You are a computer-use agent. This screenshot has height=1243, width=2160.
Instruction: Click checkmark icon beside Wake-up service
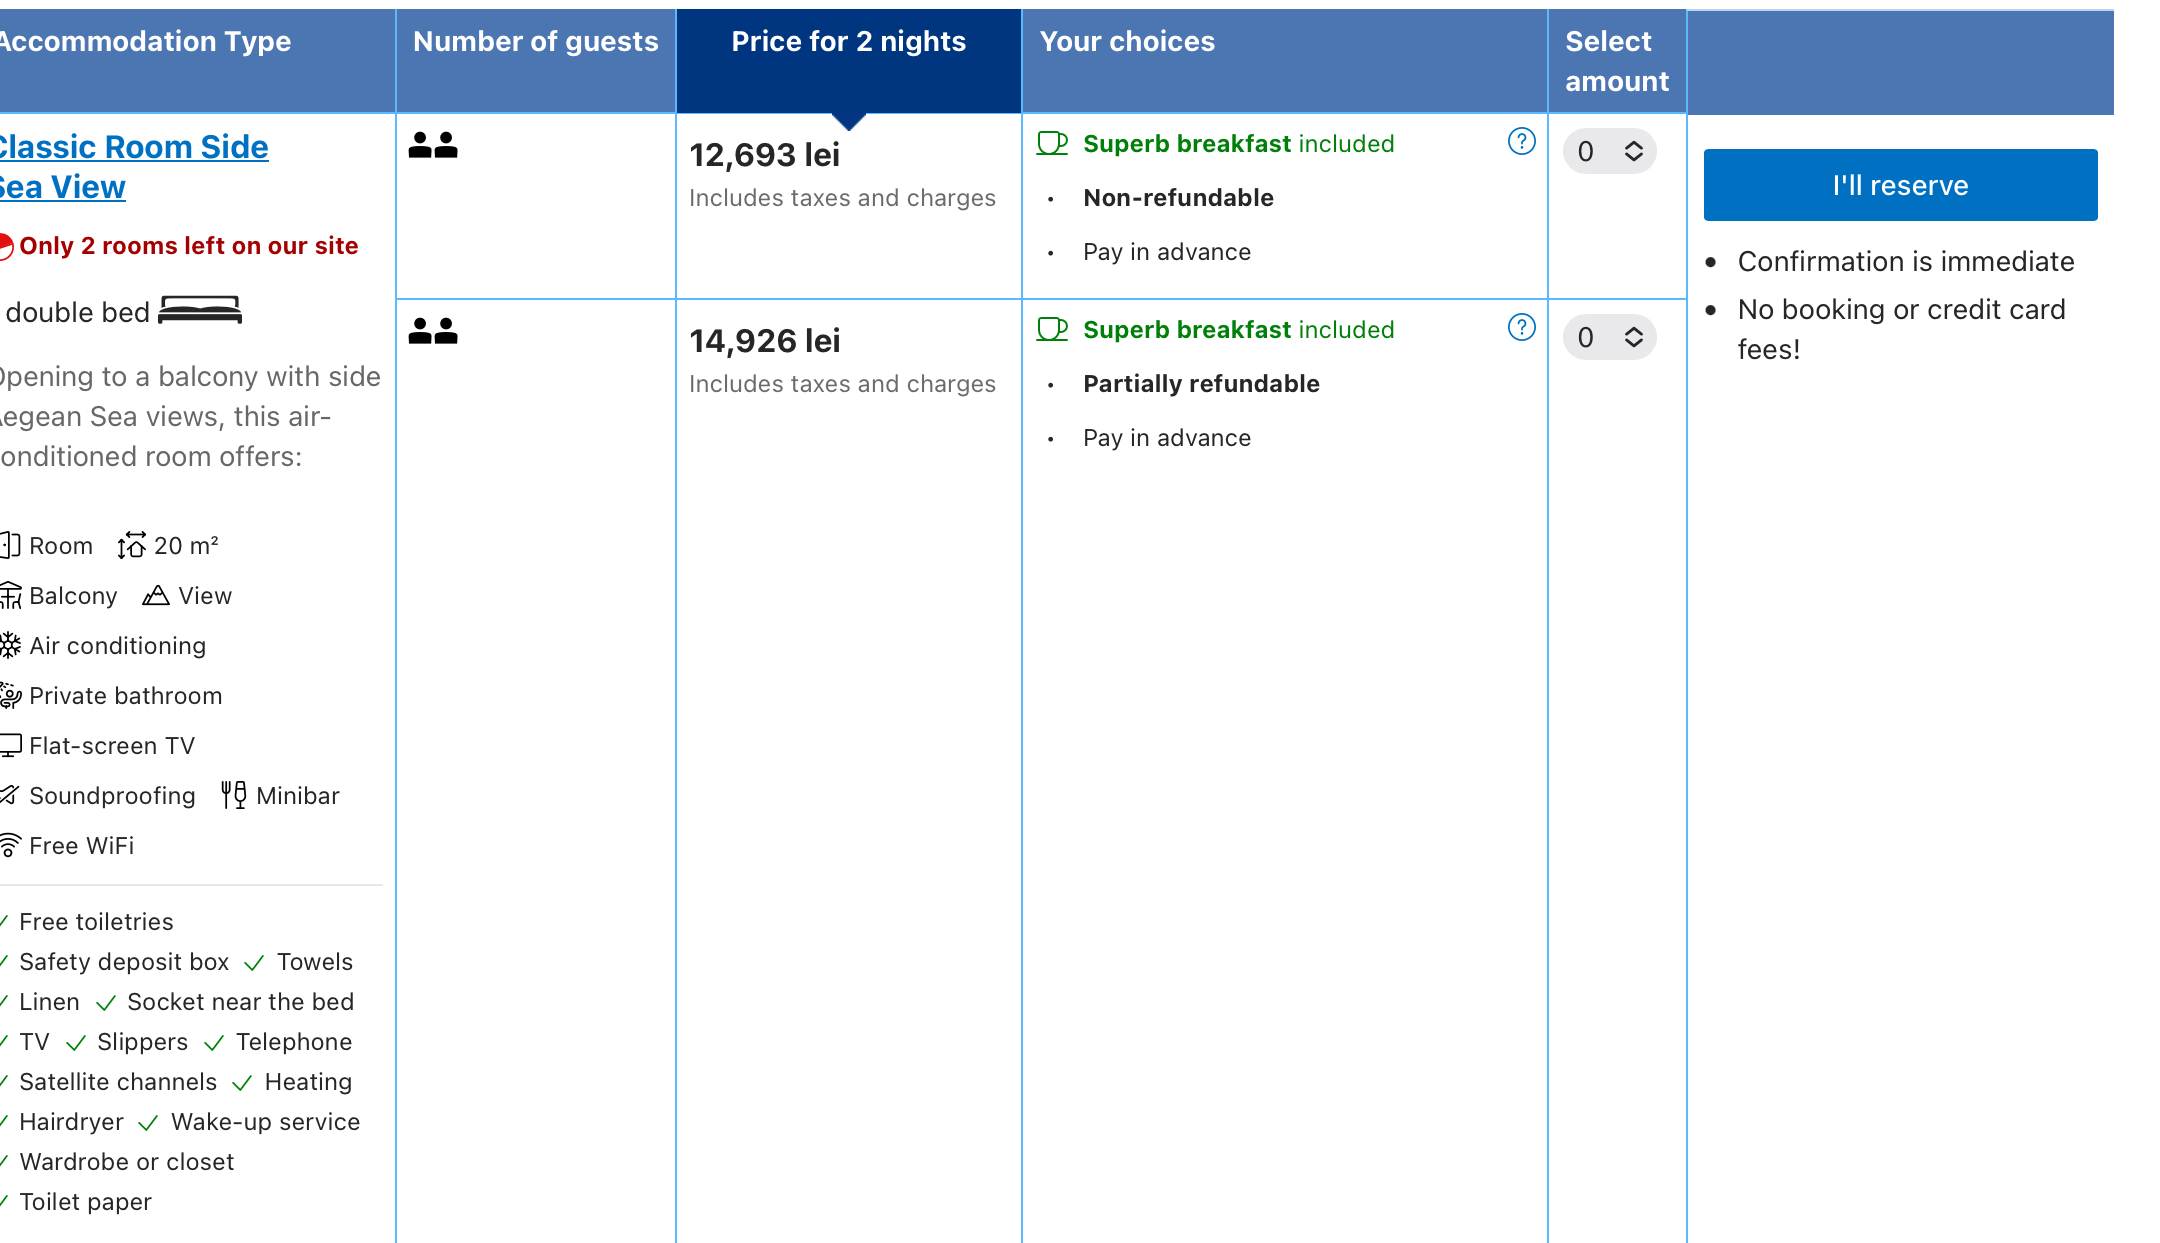pos(148,1123)
